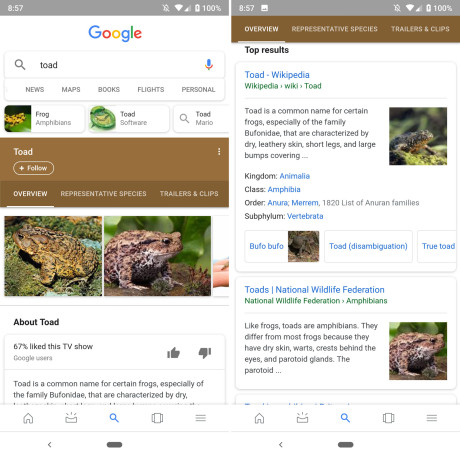Tap the Bufo bufo related chip

click(x=282, y=246)
